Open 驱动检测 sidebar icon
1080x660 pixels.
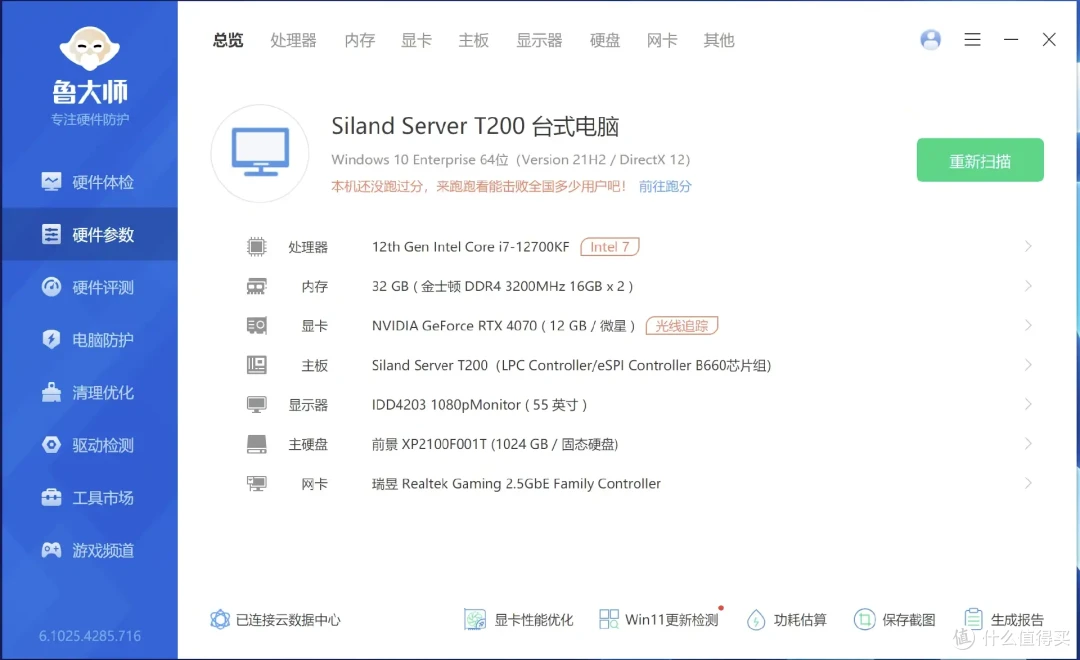click(51, 444)
